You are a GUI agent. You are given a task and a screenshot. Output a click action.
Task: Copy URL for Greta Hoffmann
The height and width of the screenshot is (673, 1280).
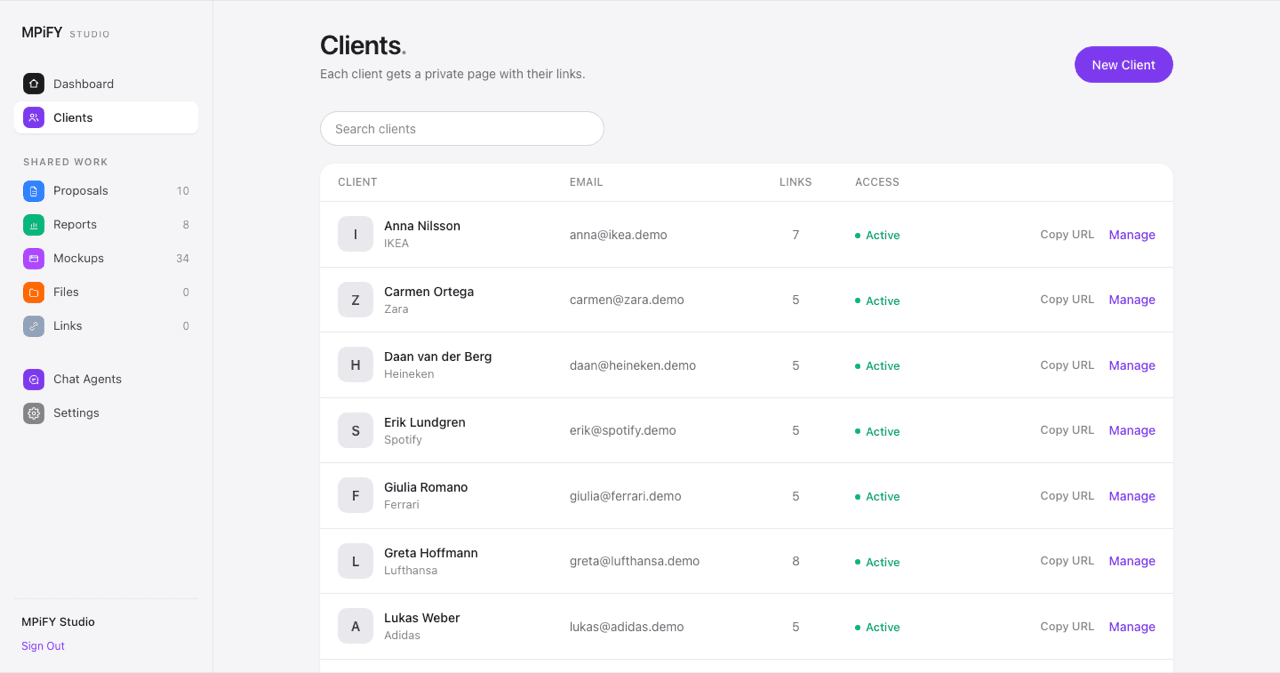[1067, 561]
